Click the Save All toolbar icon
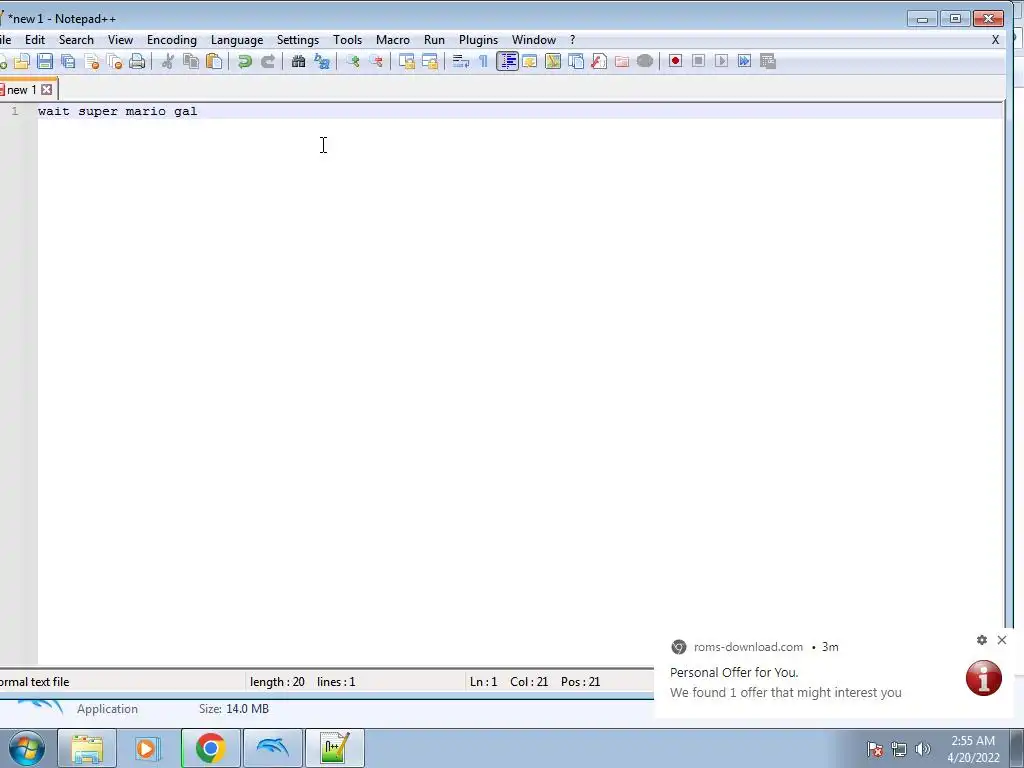 pos(68,61)
